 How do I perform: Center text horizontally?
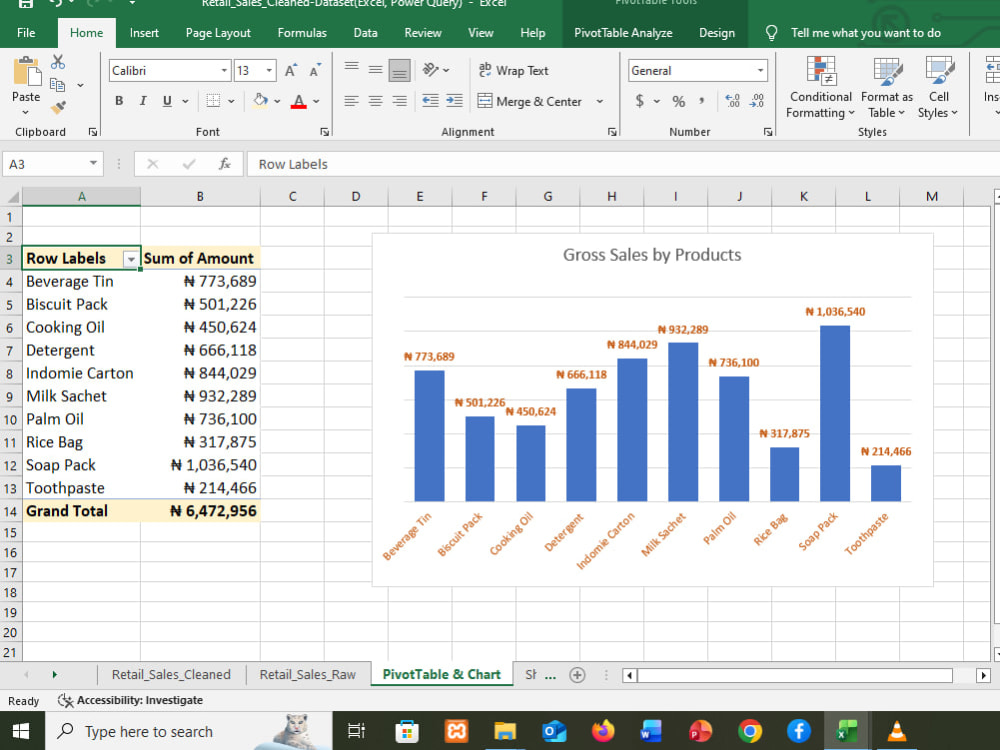tap(376, 101)
